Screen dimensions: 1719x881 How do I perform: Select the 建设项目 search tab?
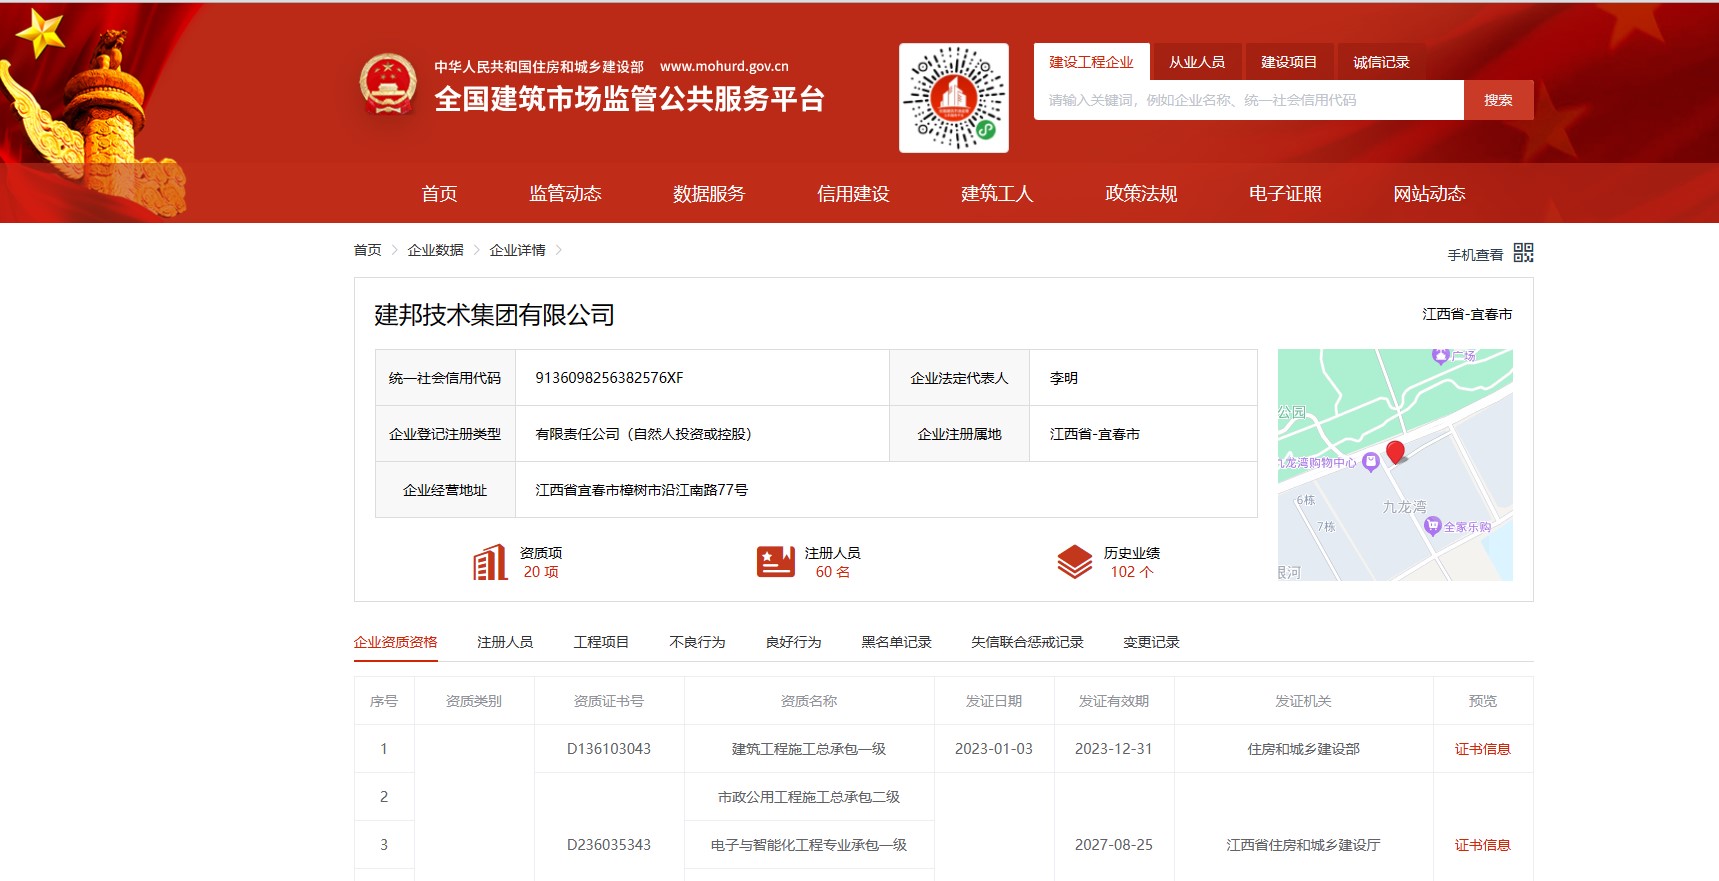[1289, 62]
